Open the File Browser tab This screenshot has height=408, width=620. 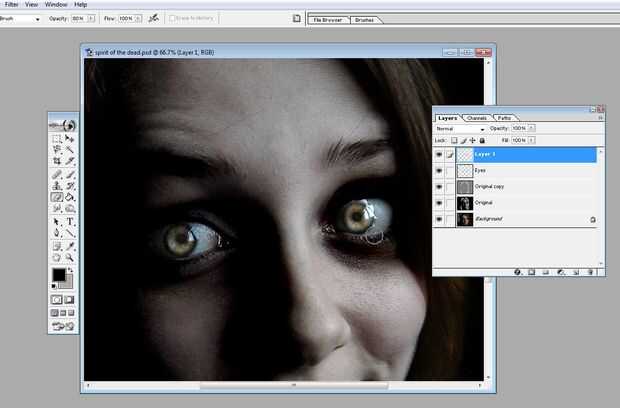(x=328, y=20)
